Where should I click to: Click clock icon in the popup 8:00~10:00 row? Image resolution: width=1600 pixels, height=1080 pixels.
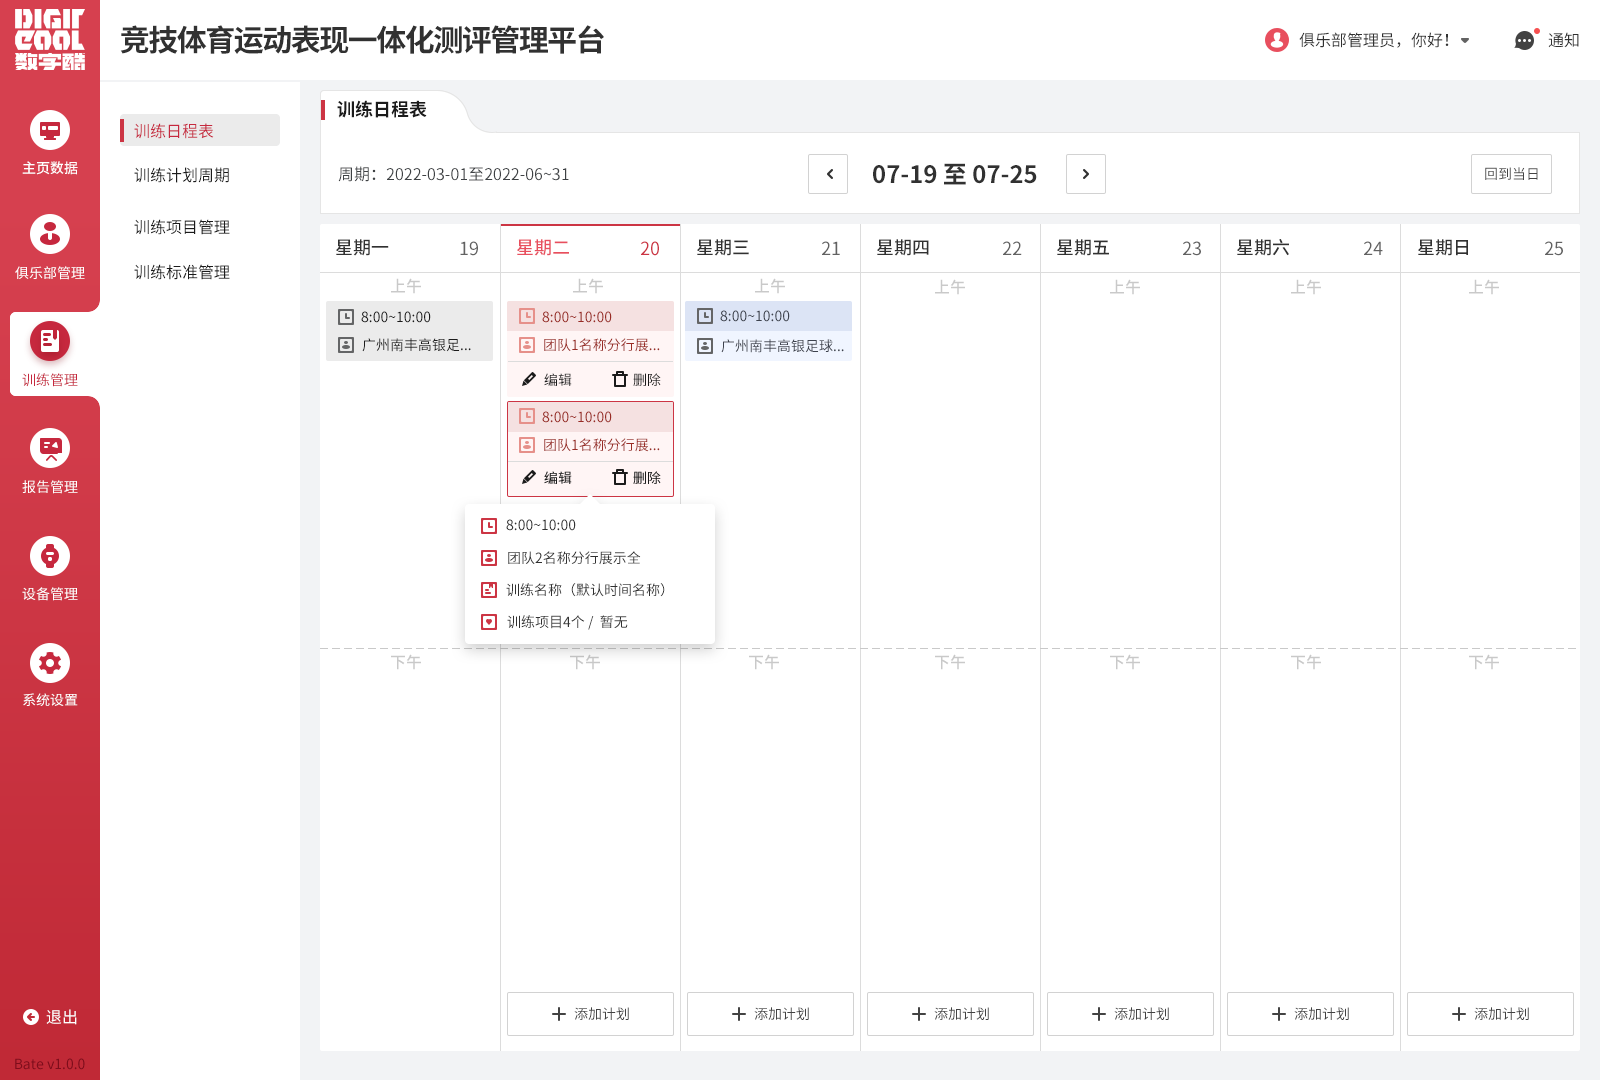(x=489, y=526)
